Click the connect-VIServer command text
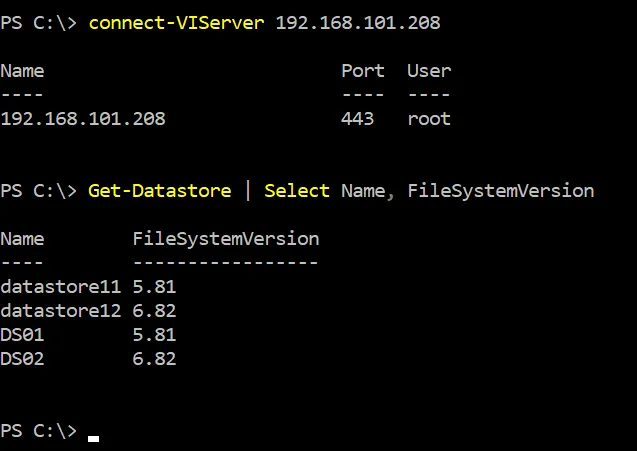 pos(176,23)
